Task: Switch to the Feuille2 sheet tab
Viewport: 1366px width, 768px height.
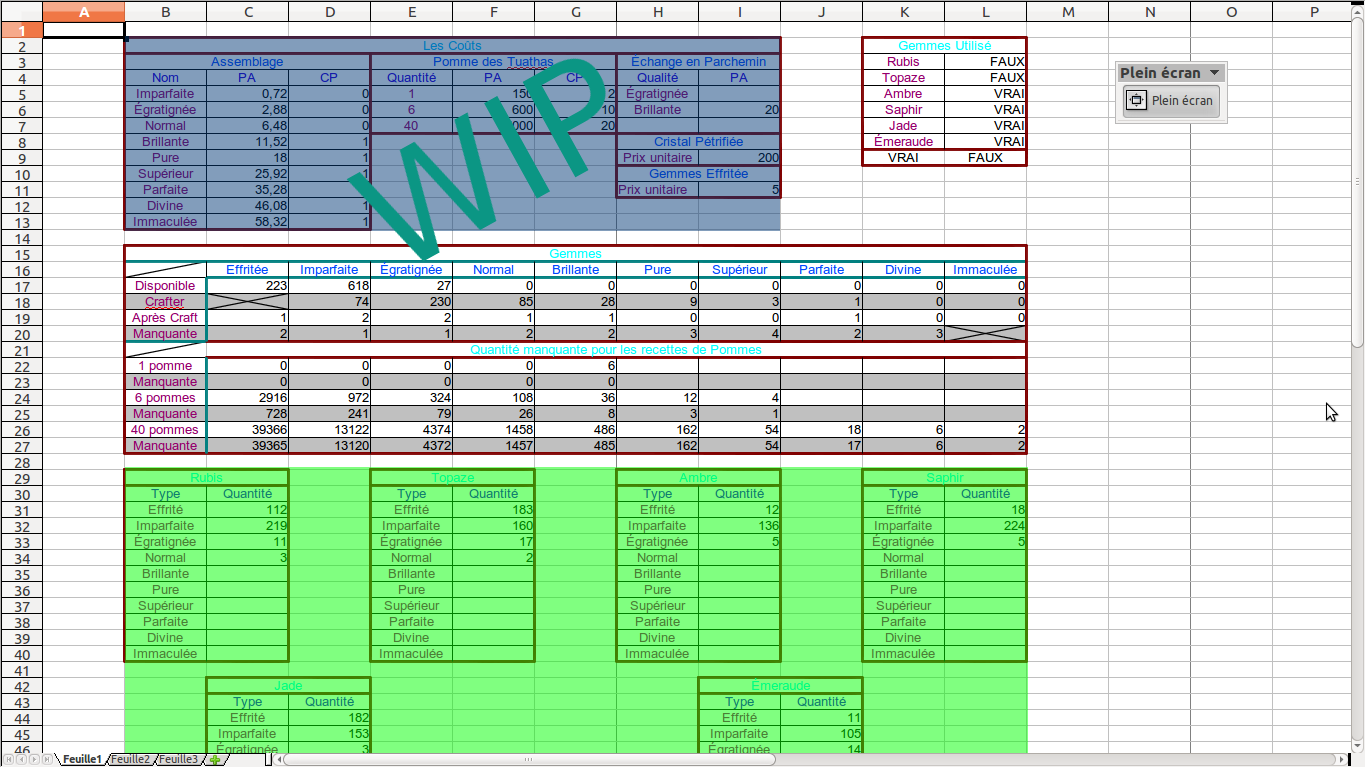Action: (131, 760)
